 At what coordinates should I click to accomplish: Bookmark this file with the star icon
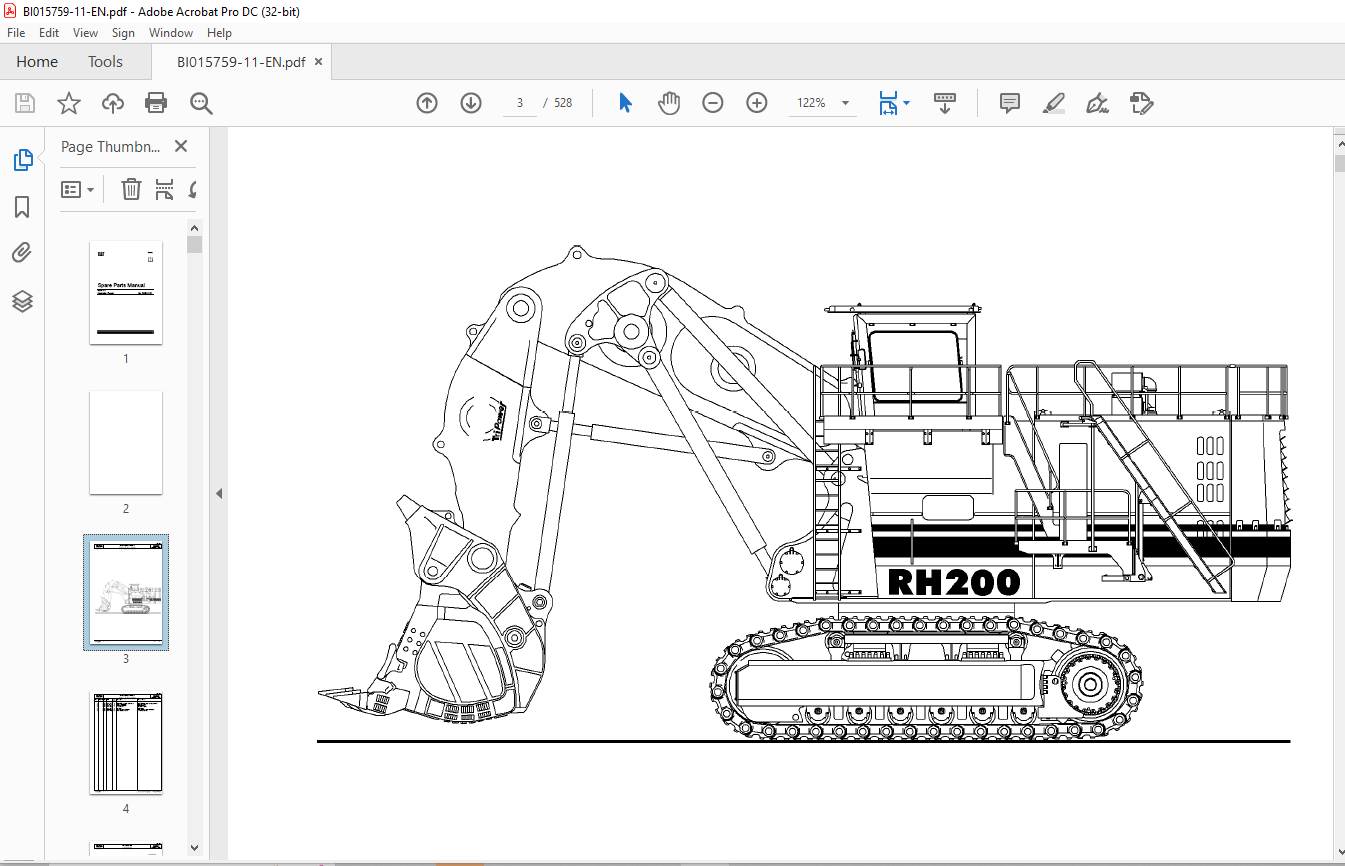pyautogui.click(x=68, y=103)
